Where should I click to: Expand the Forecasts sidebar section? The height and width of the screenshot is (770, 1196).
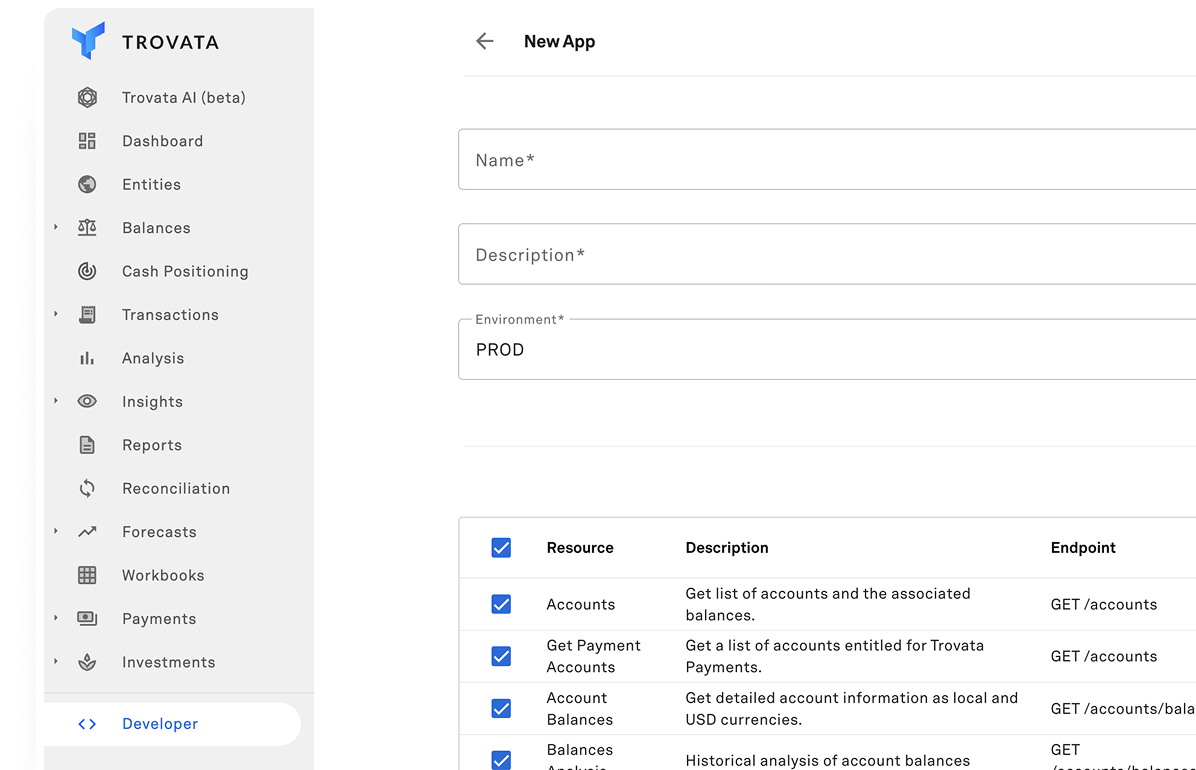(x=55, y=531)
